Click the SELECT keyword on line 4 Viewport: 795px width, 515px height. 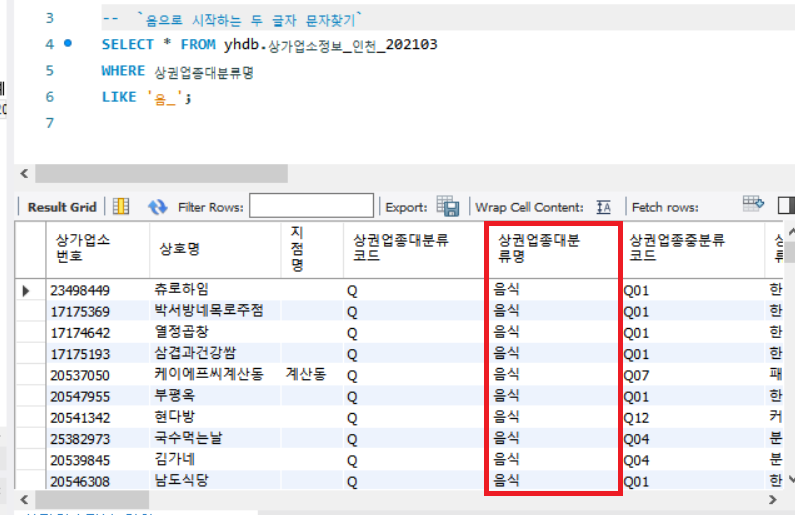127,45
